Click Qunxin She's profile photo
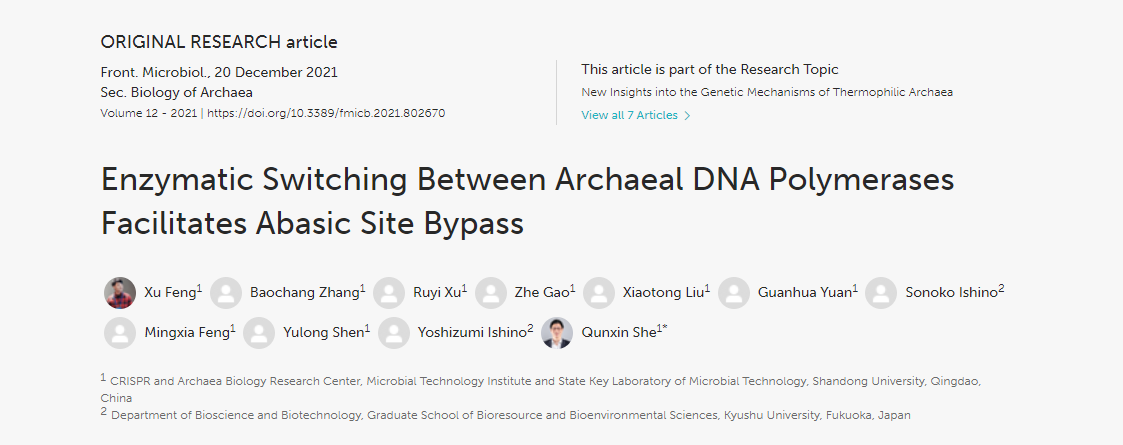Viewport: 1123px width, 445px height. 557,333
